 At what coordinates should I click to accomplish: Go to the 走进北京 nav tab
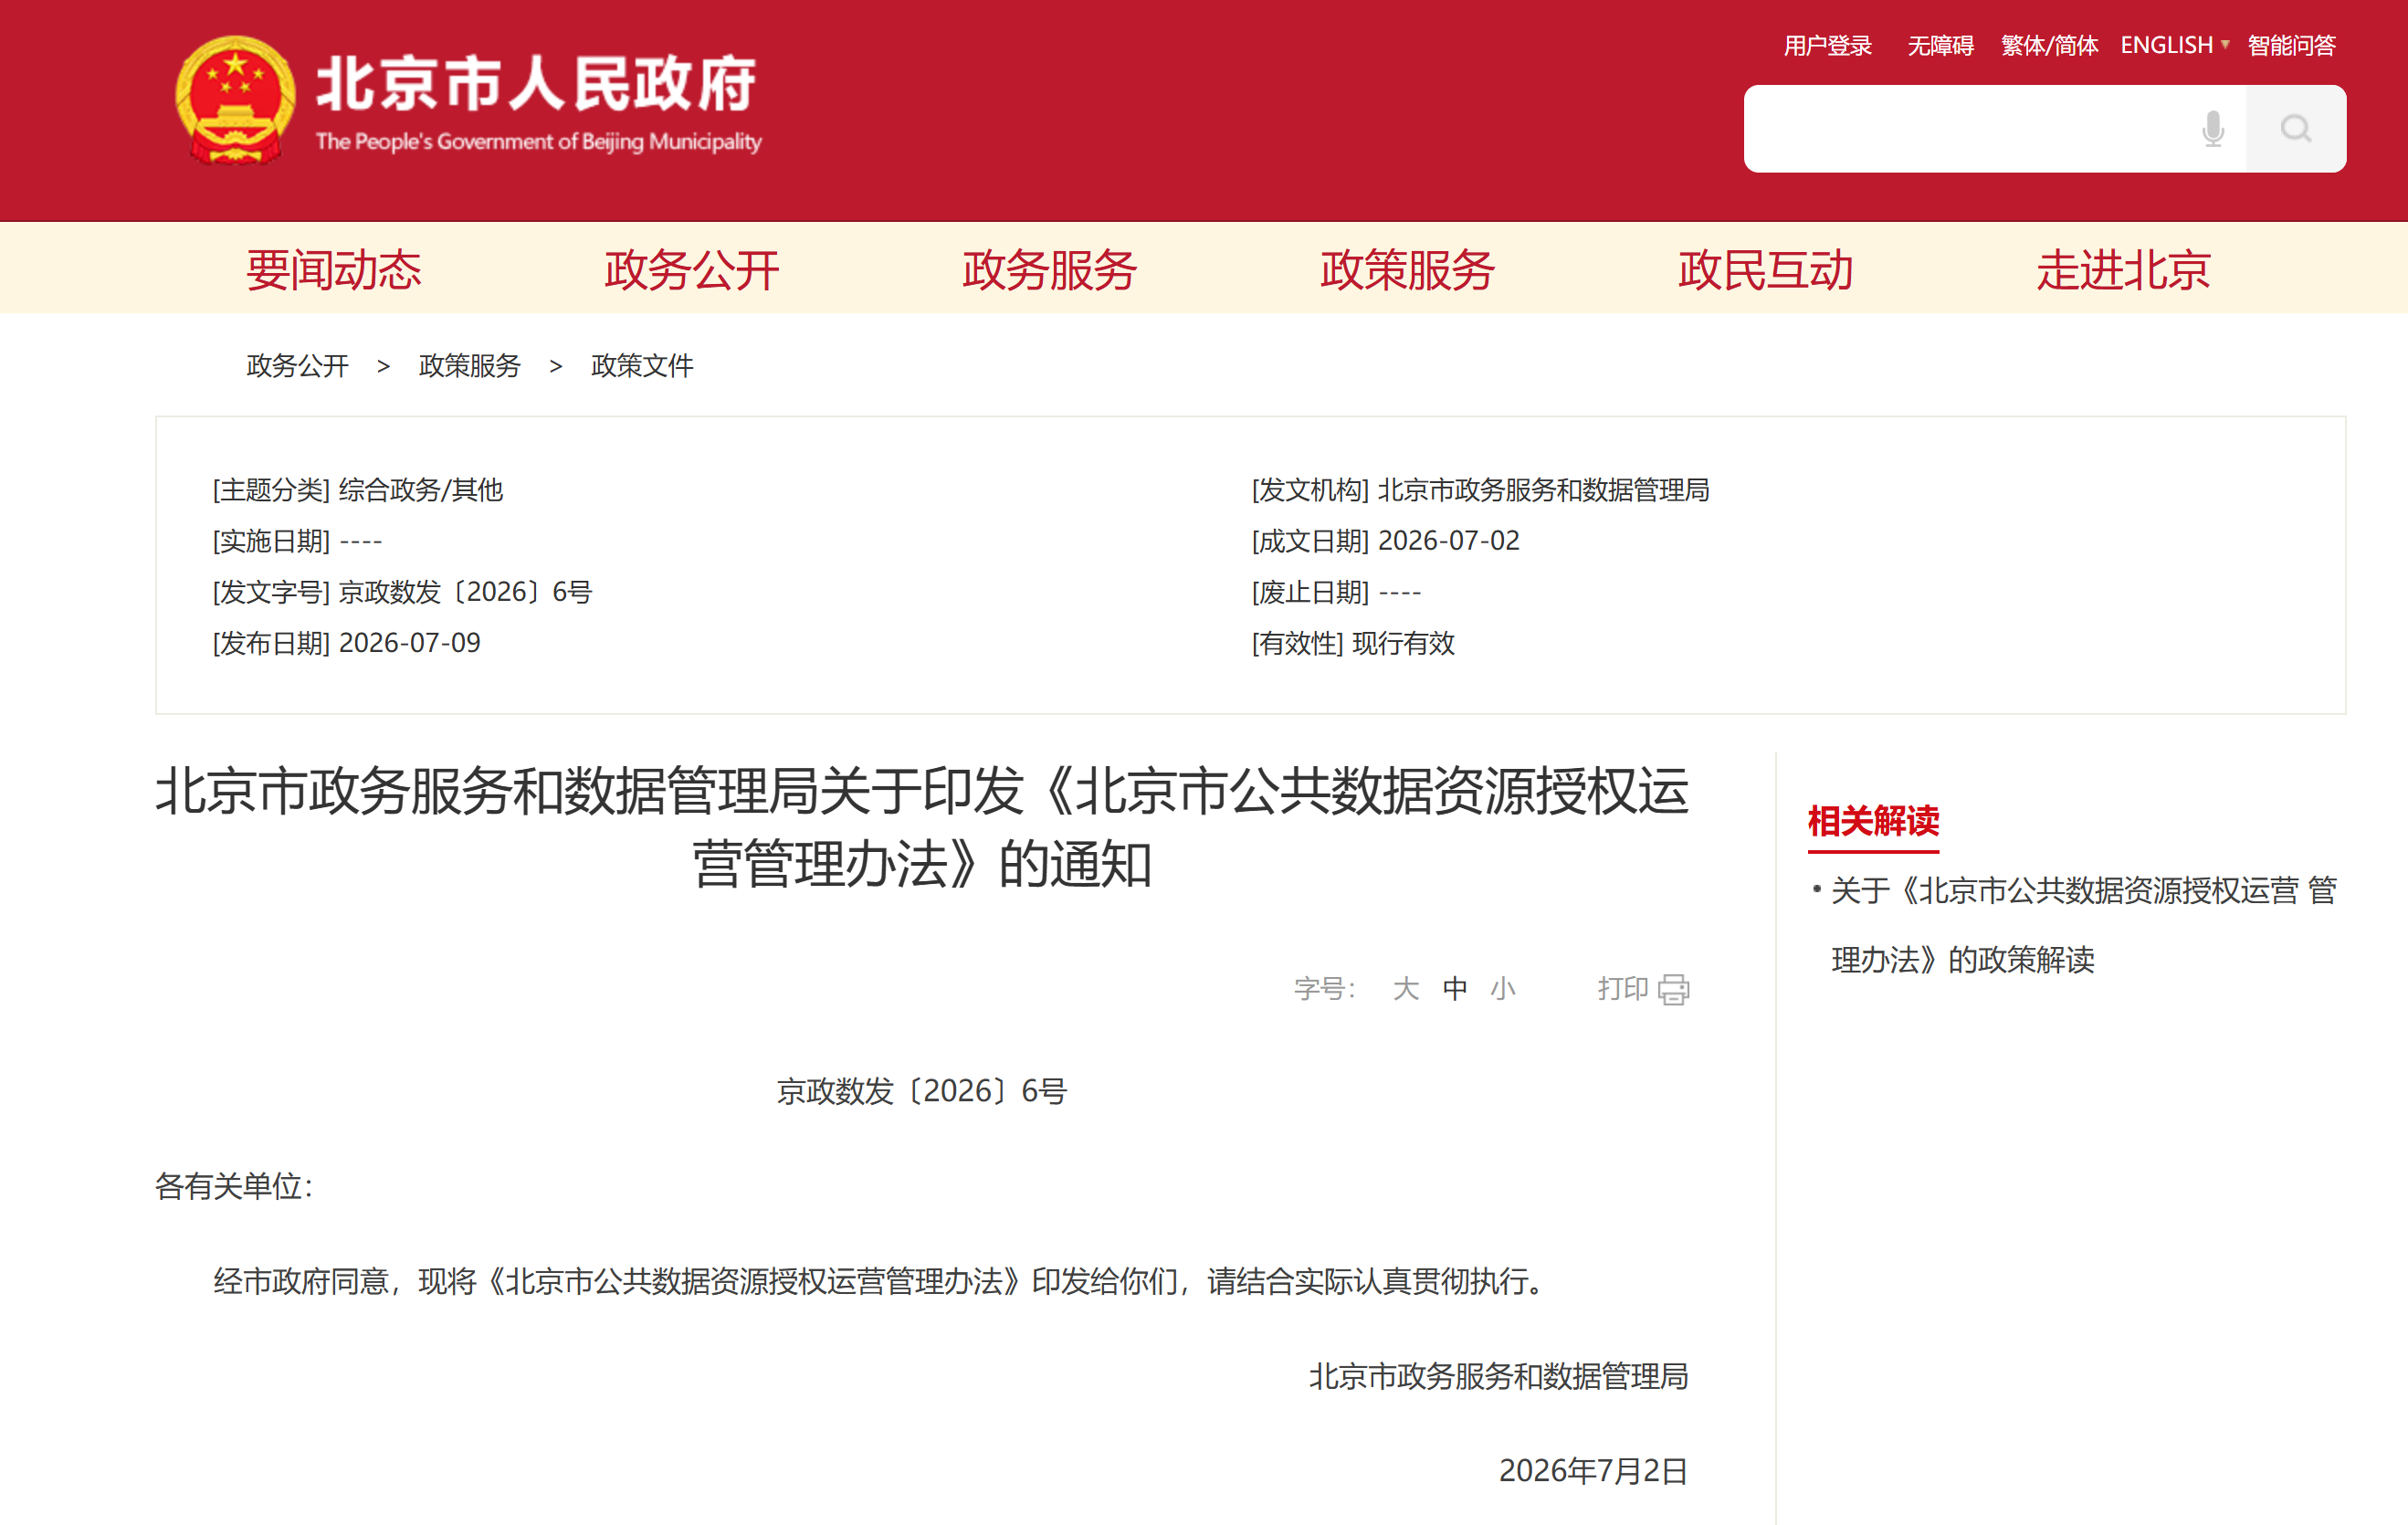(x=2124, y=270)
